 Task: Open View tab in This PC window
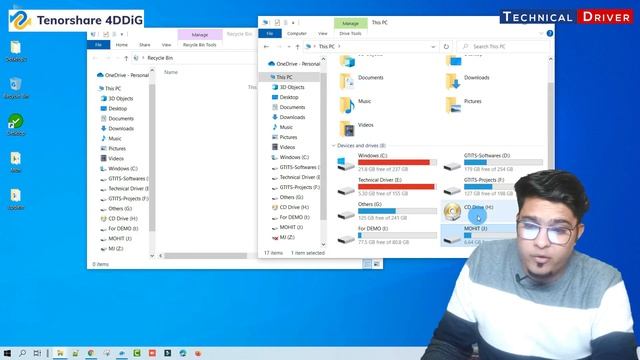coord(322,33)
